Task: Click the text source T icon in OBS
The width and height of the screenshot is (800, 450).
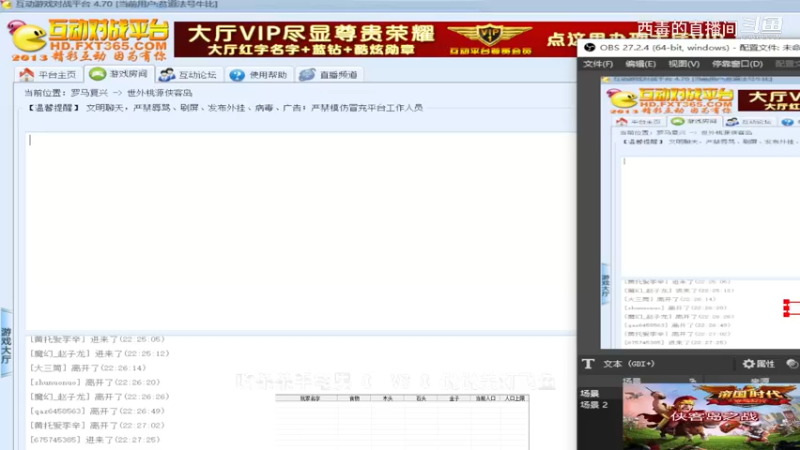Action: tap(588, 363)
